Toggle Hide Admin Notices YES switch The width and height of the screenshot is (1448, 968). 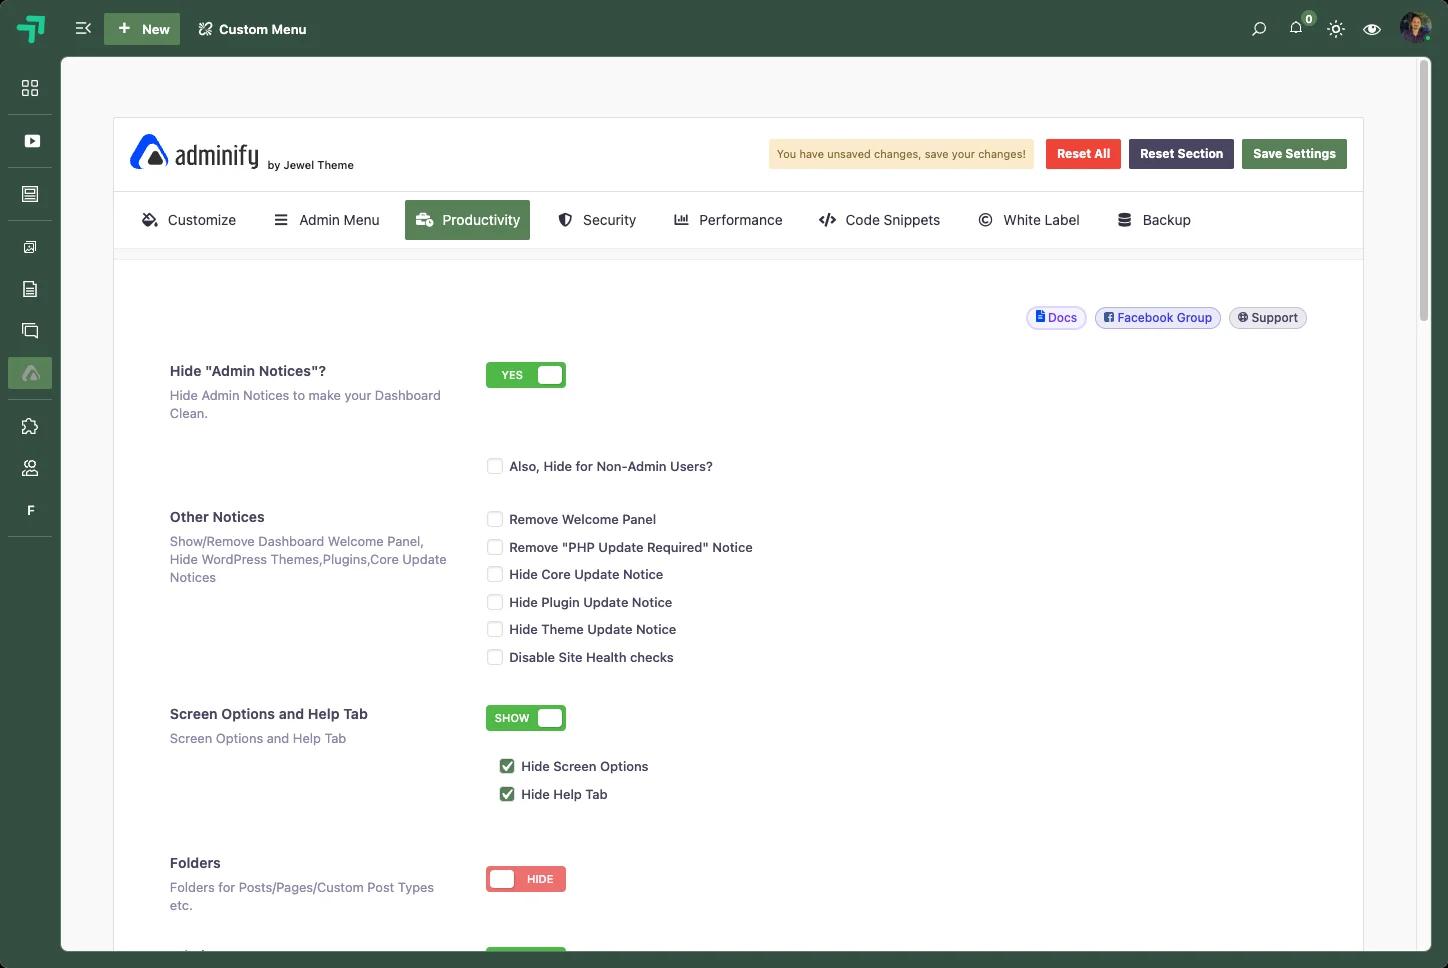click(526, 375)
